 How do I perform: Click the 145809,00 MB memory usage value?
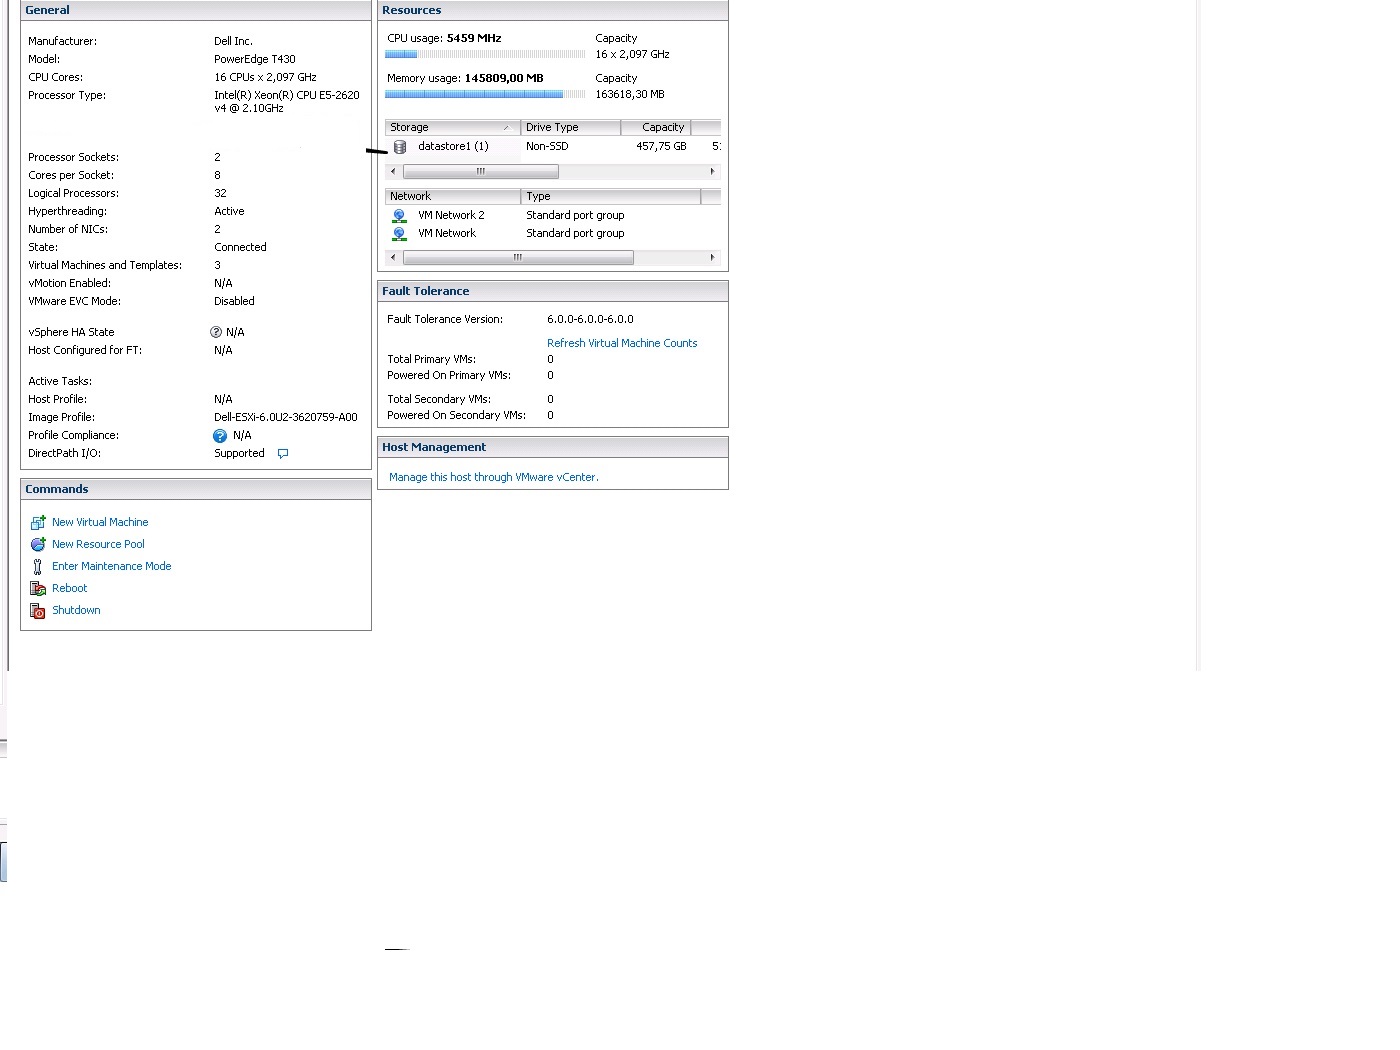pyautogui.click(x=504, y=78)
